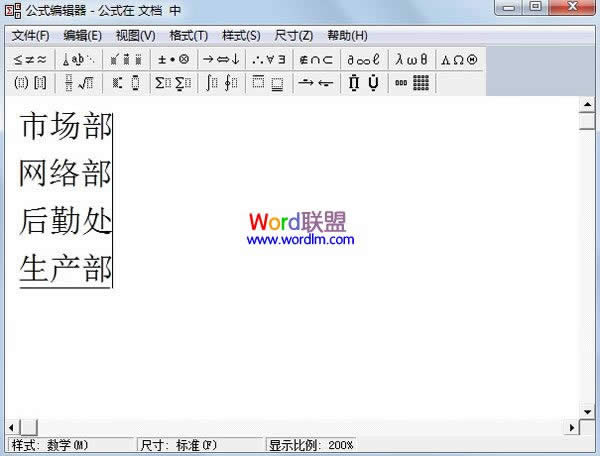This screenshot has width=600, height=456.
Task: Open the operator symbols palette (±•⊗)
Action: click(174, 60)
